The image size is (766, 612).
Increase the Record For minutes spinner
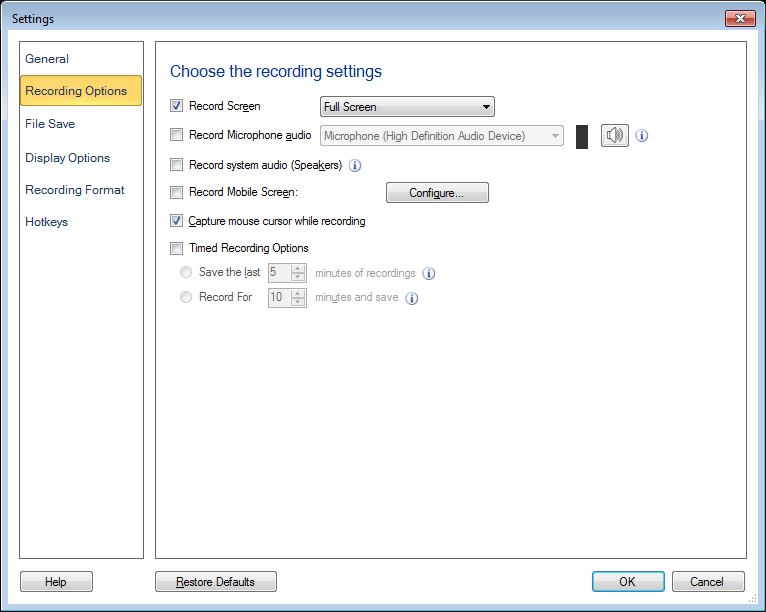click(298, 293)
